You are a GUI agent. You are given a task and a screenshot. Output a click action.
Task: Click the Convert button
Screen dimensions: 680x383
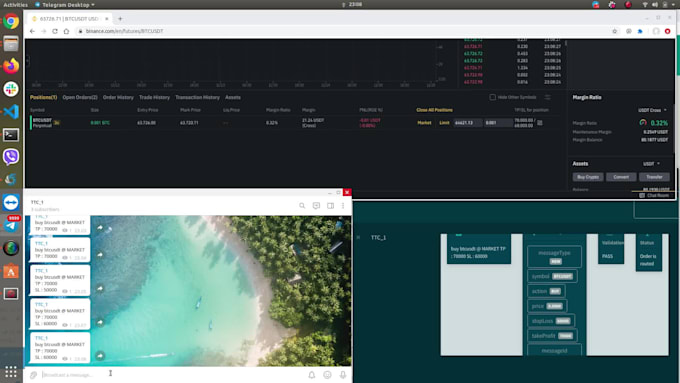tap(621, 177)
